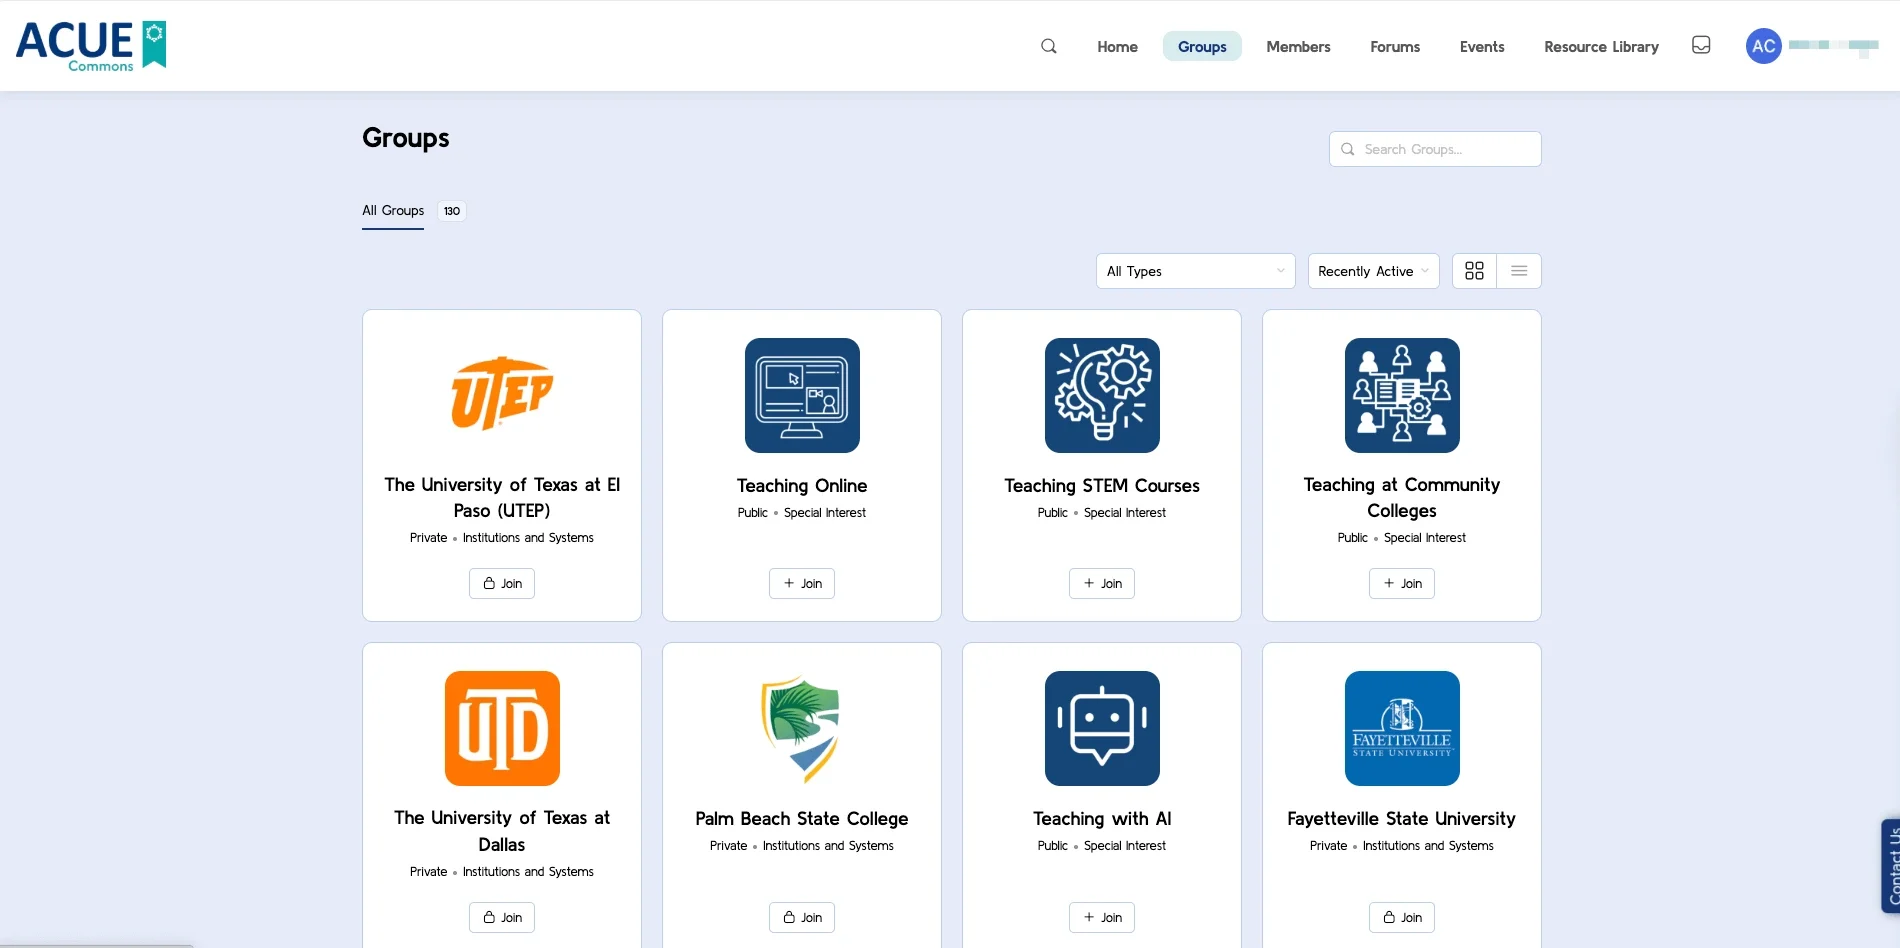Open the inbox messages icon

[1700, 45]
